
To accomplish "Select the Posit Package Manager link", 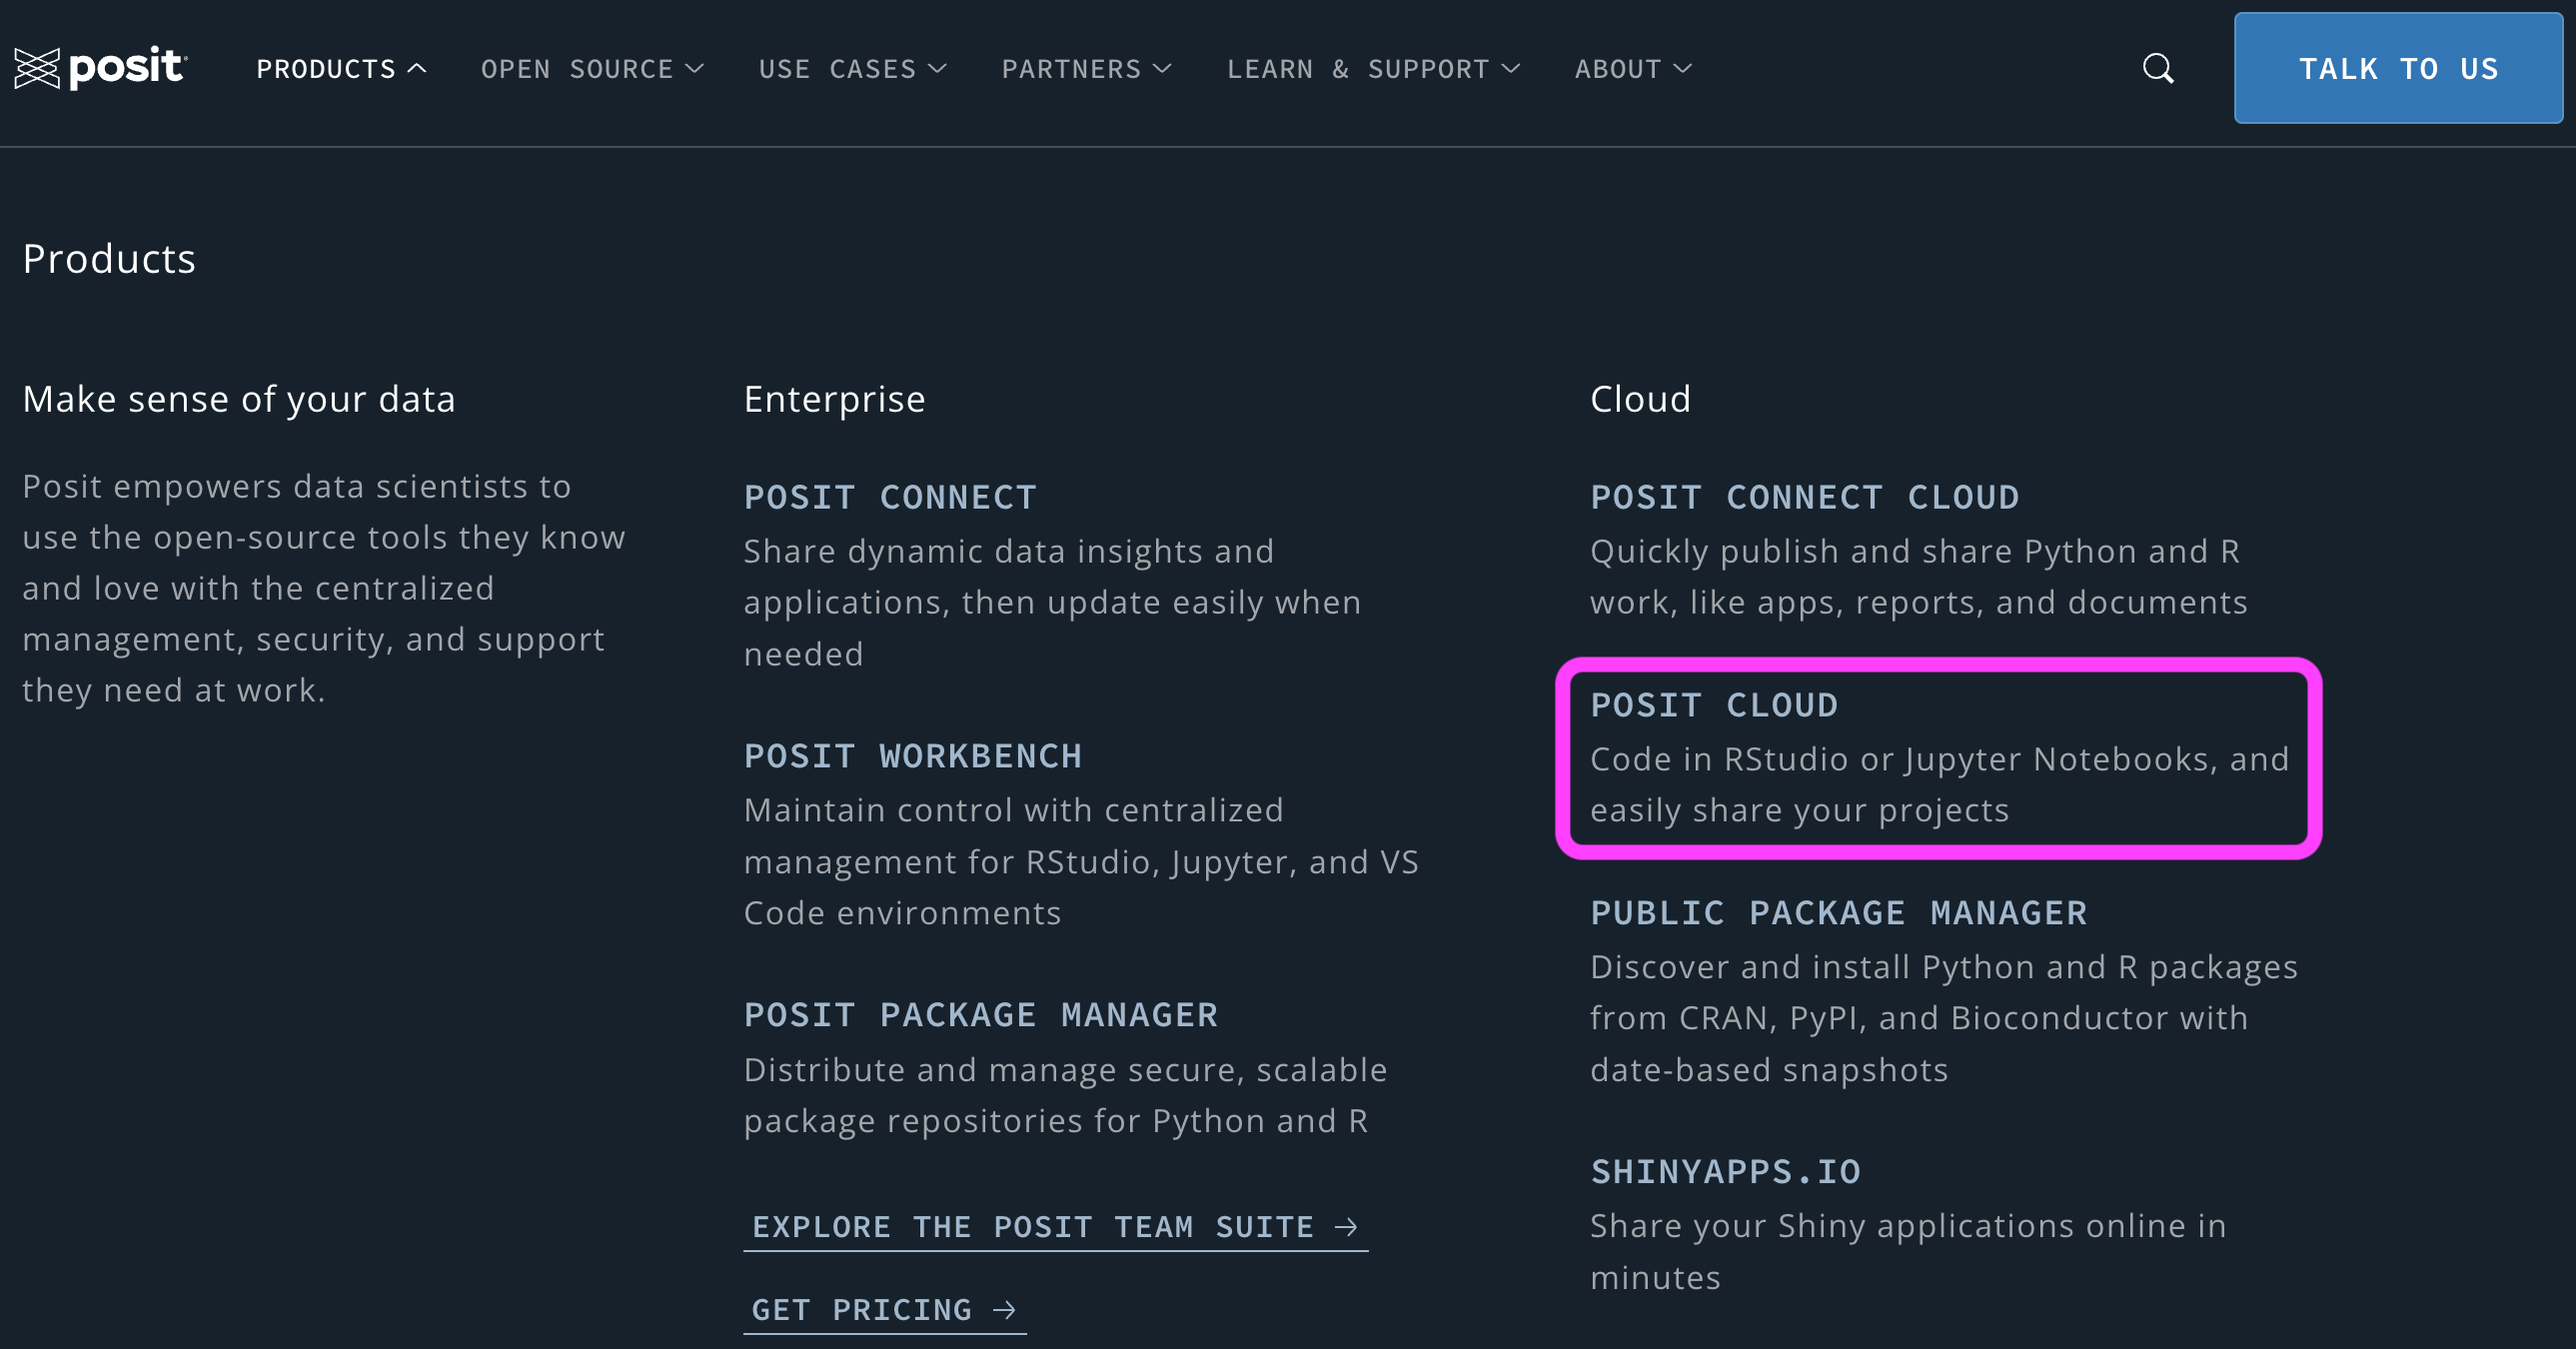I will [x=981, y=1015].
